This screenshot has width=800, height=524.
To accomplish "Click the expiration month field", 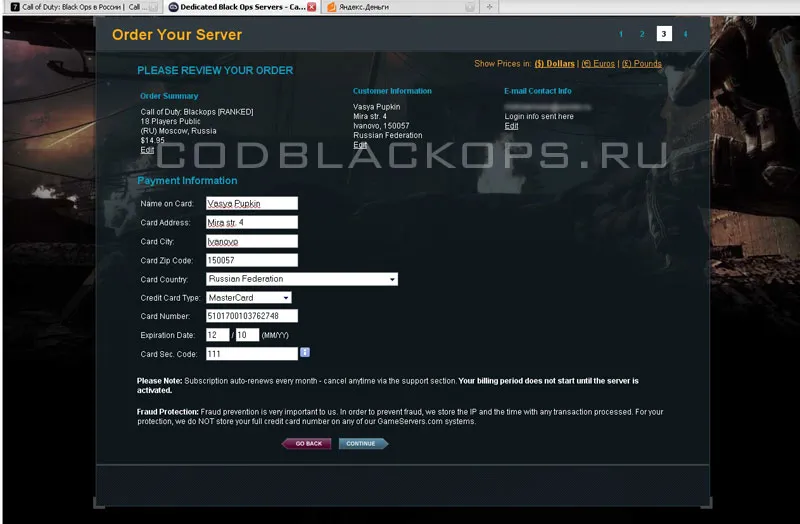I will [218, 335].
